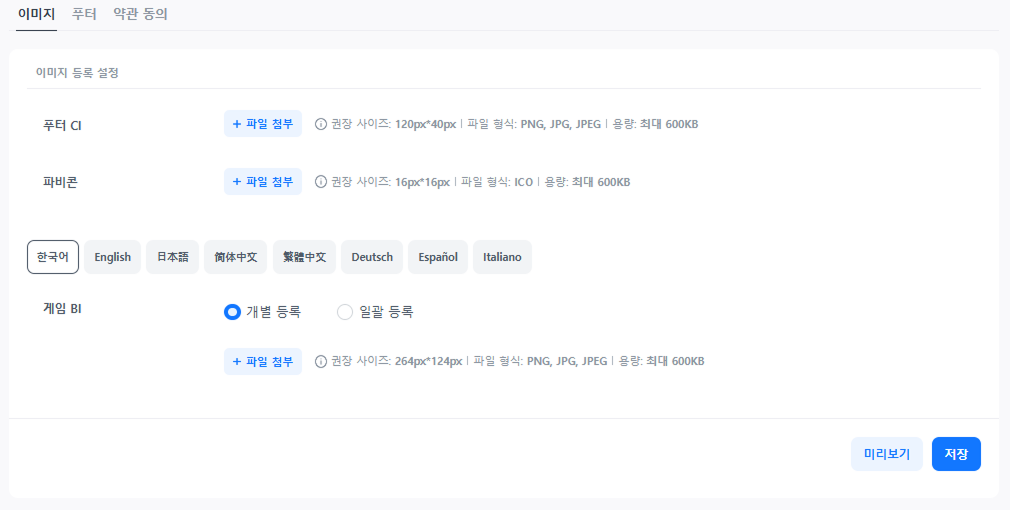This screenshot has height=510, width=1010.
Task: Go to the 약관 동의 tab
Action: click(140, 14)
